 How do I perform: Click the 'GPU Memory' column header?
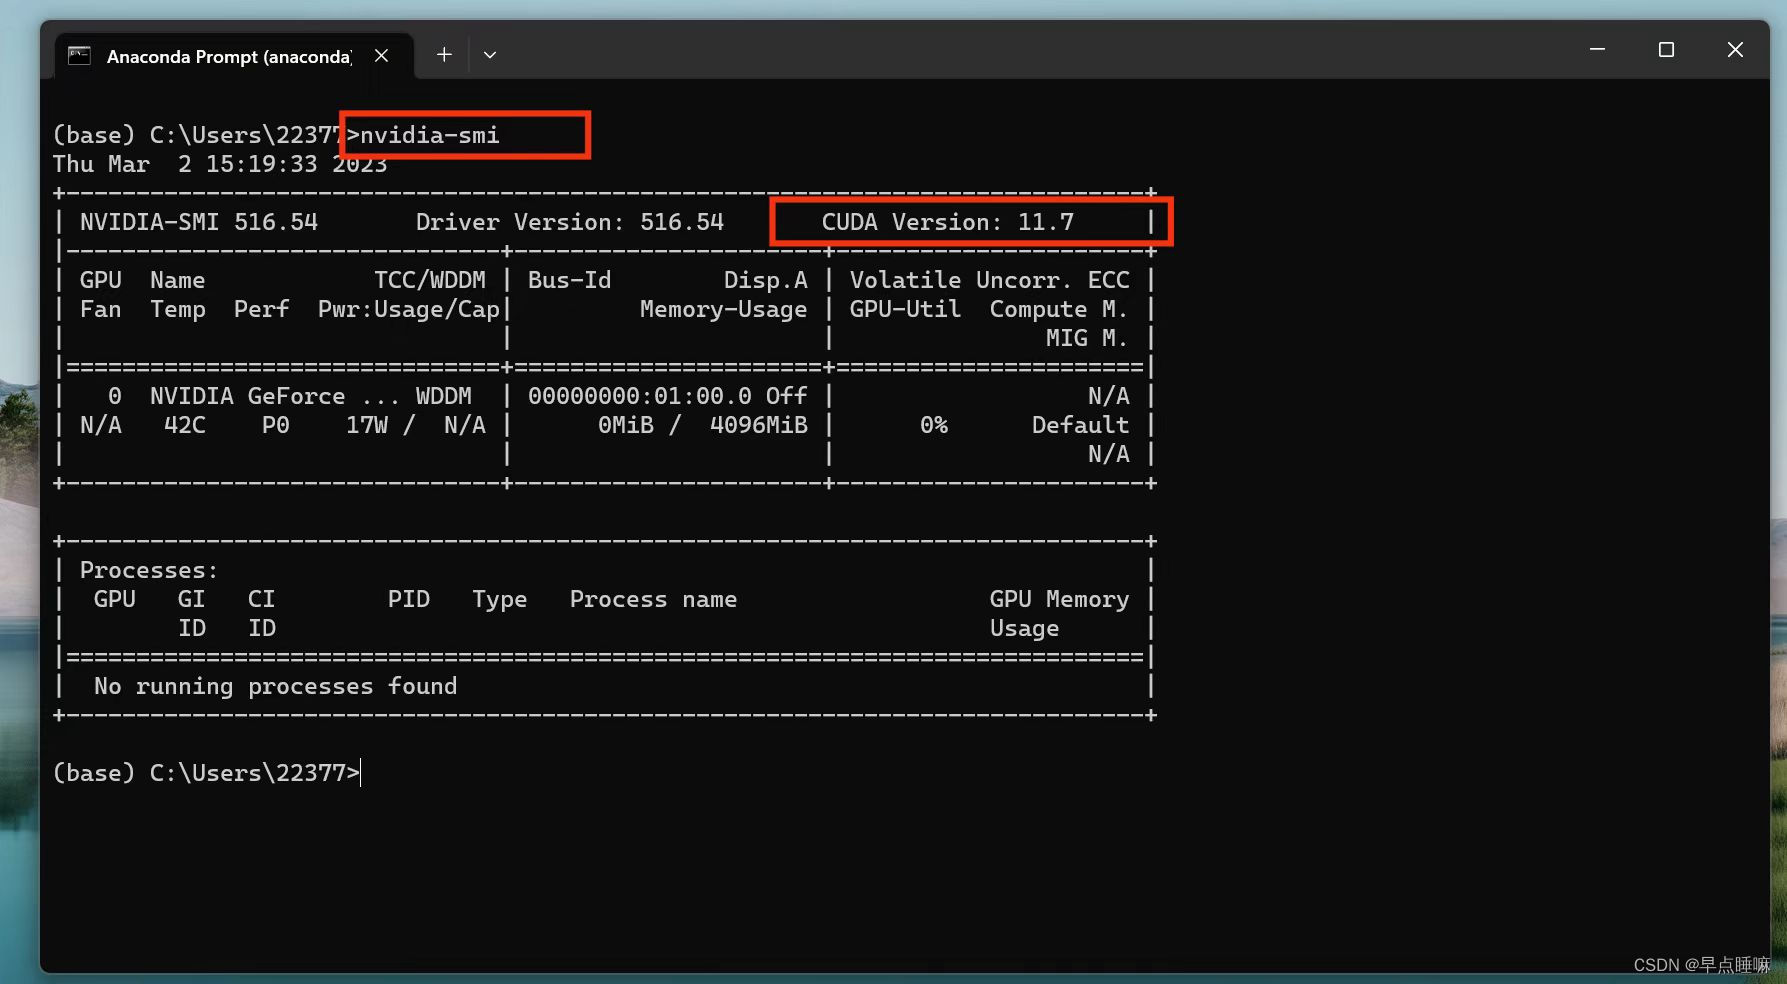click(x=1059, y=599)
